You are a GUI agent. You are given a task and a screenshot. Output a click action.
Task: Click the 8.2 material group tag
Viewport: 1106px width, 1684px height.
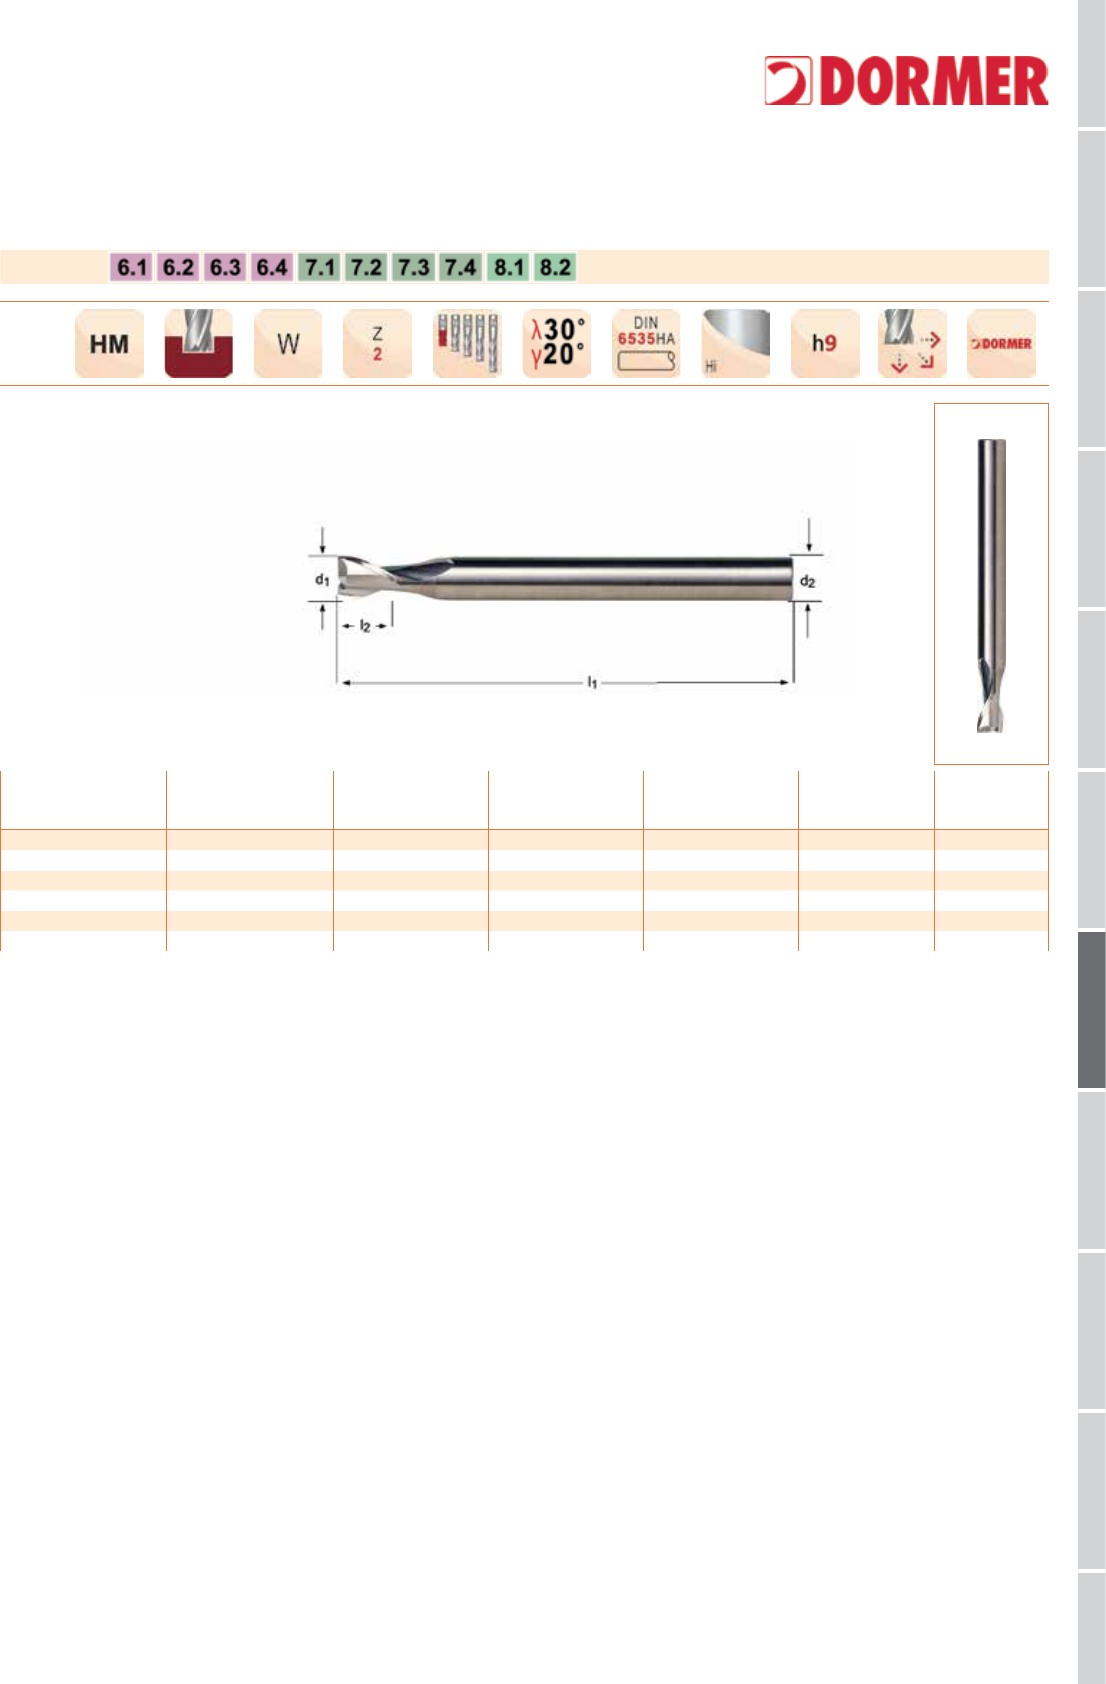tap(555, 267)
